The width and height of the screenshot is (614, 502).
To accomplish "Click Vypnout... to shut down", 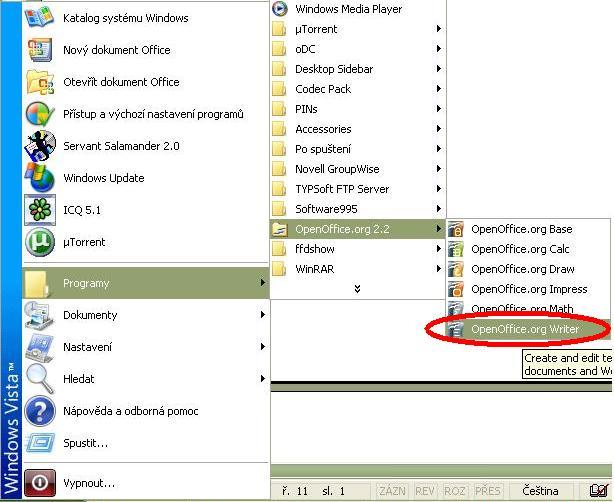I will pyautogui.click(x=146, y=483).
